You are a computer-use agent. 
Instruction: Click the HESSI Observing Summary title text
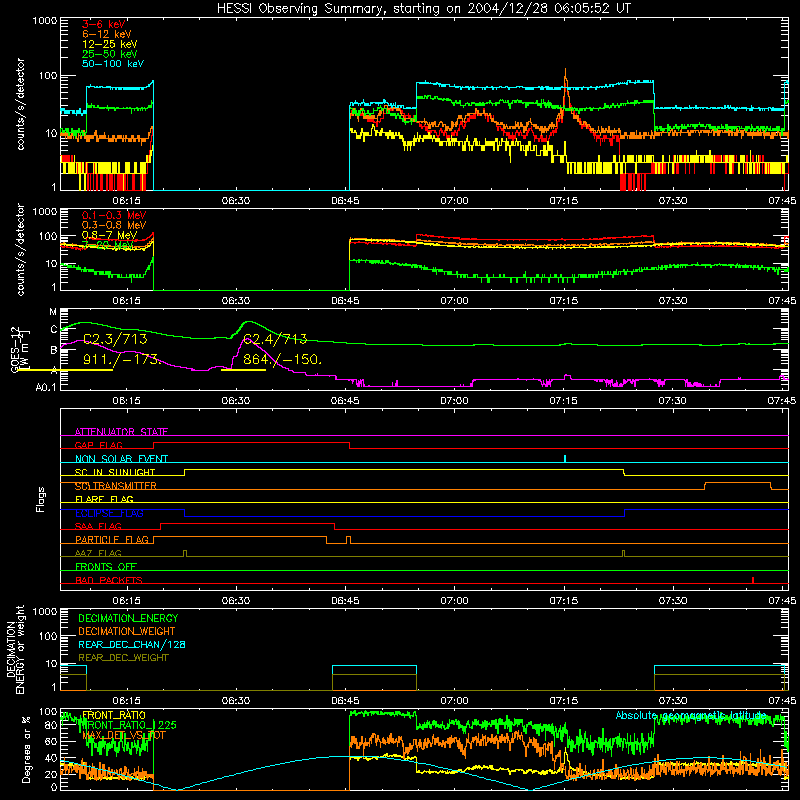(423, 9)
